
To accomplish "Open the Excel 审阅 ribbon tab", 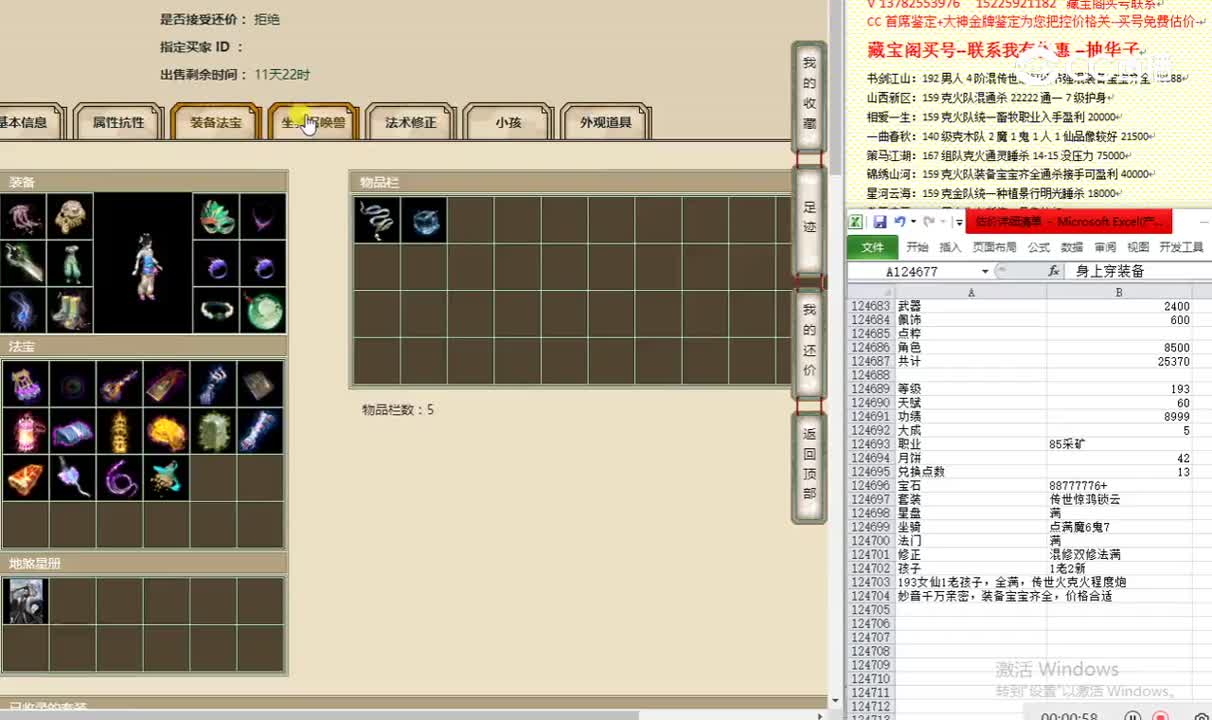I will (x=1105, y=247).
